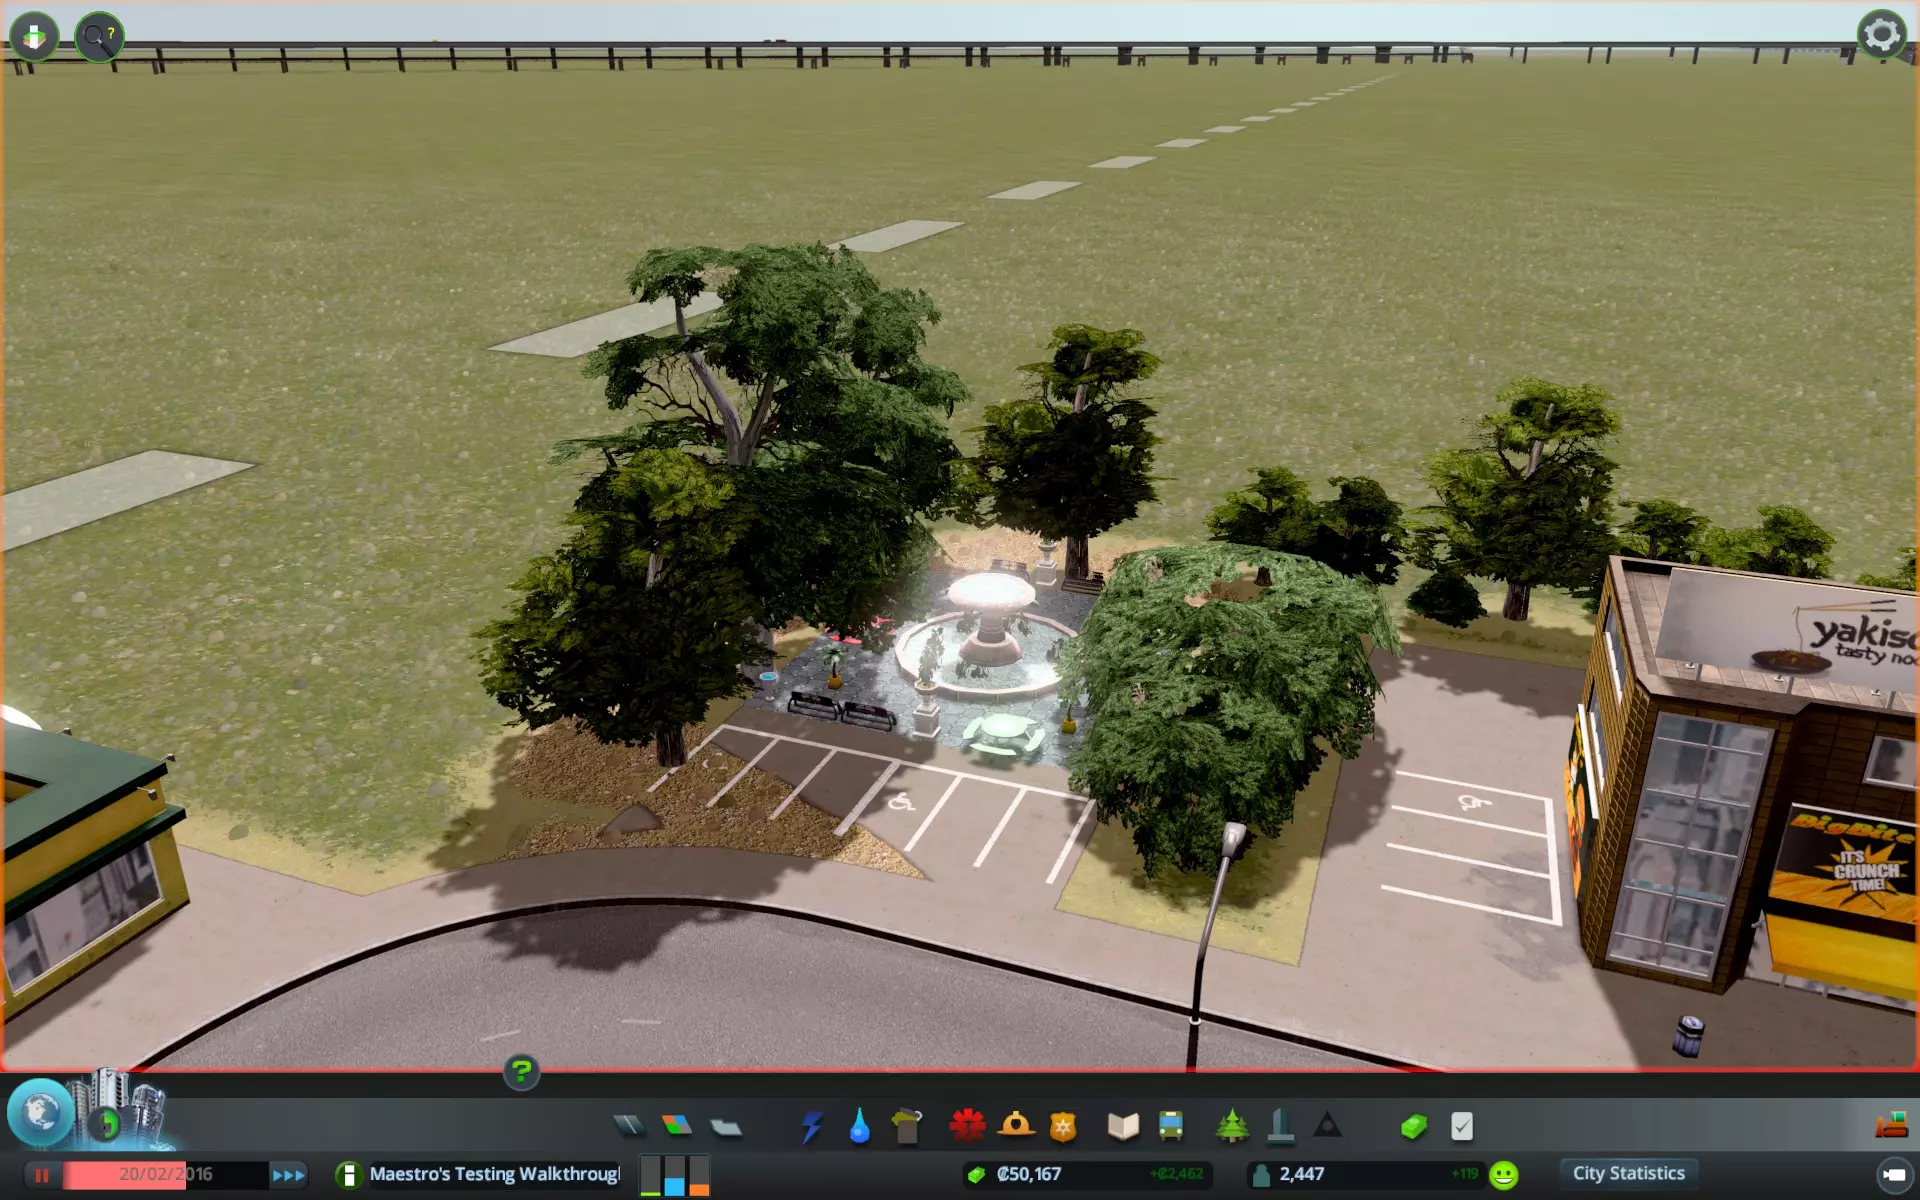Viewport: 1920px width, 1200px height.
Task: Open the Roads build menu
Action: coord(629,1126)
